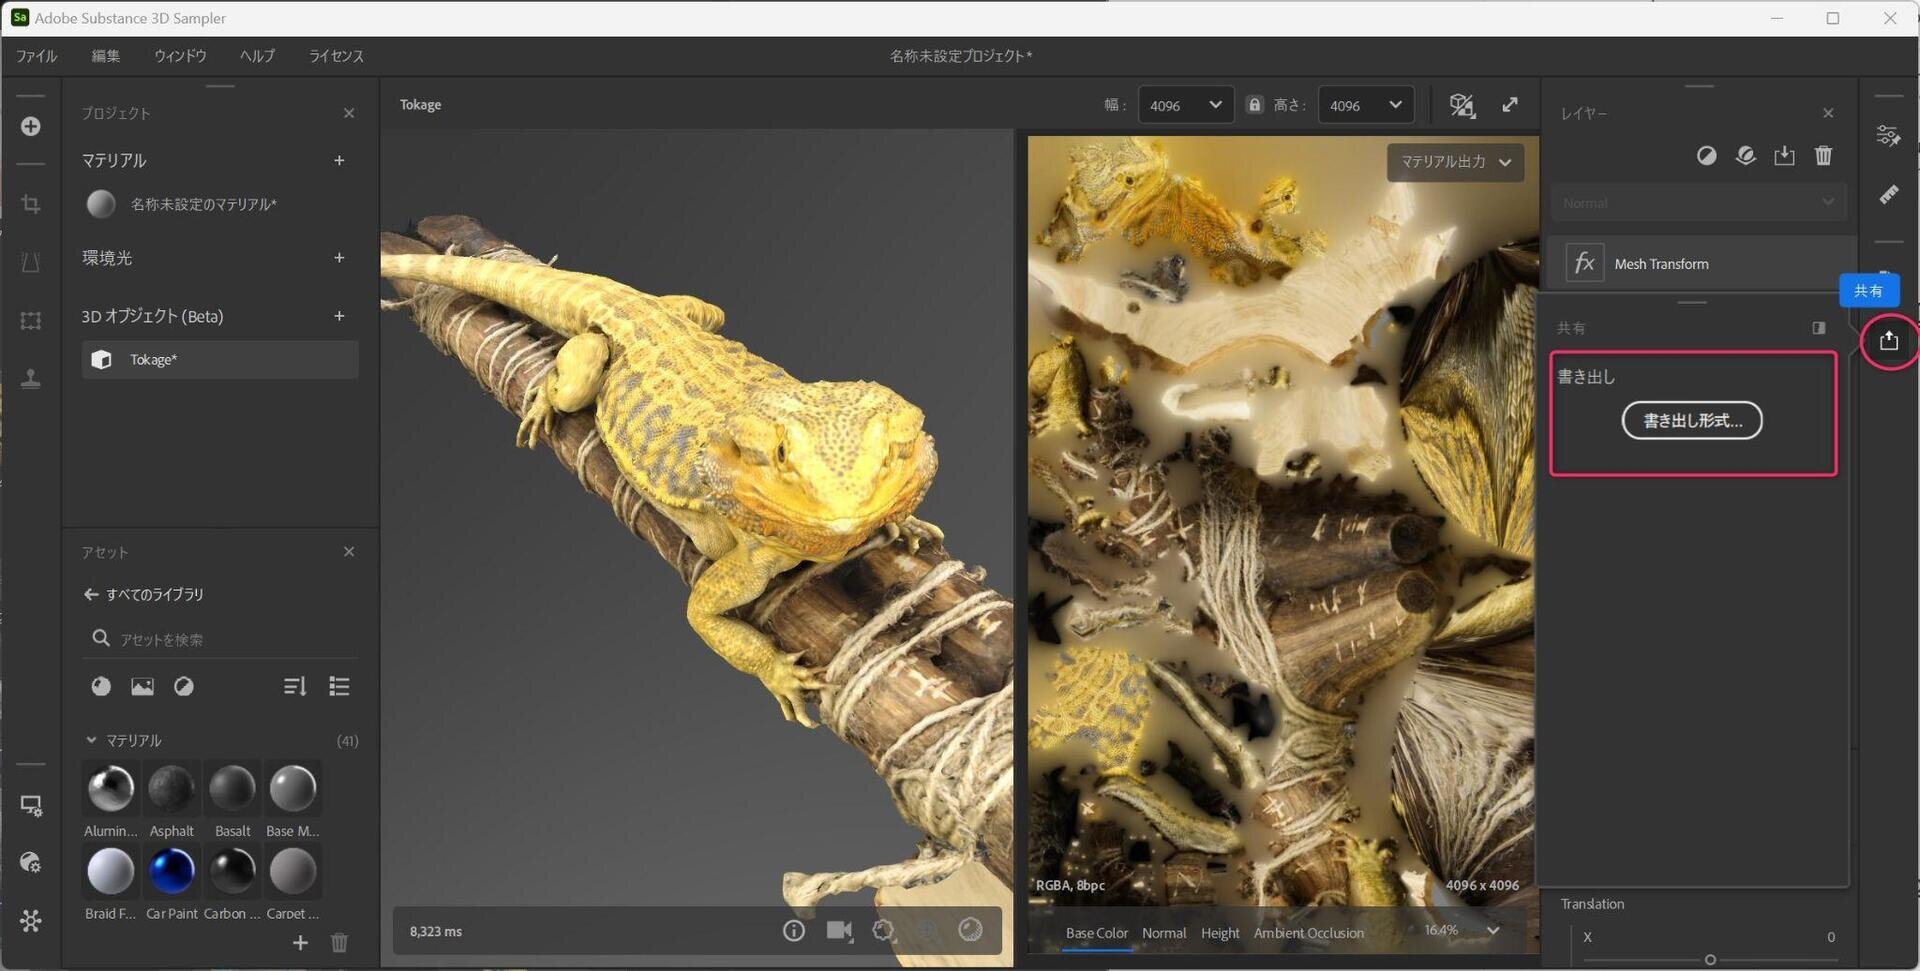The height and width of the screenshot is (971, 1920).
Task: Select the Tokage* 3D object
Action: [220, 360]
